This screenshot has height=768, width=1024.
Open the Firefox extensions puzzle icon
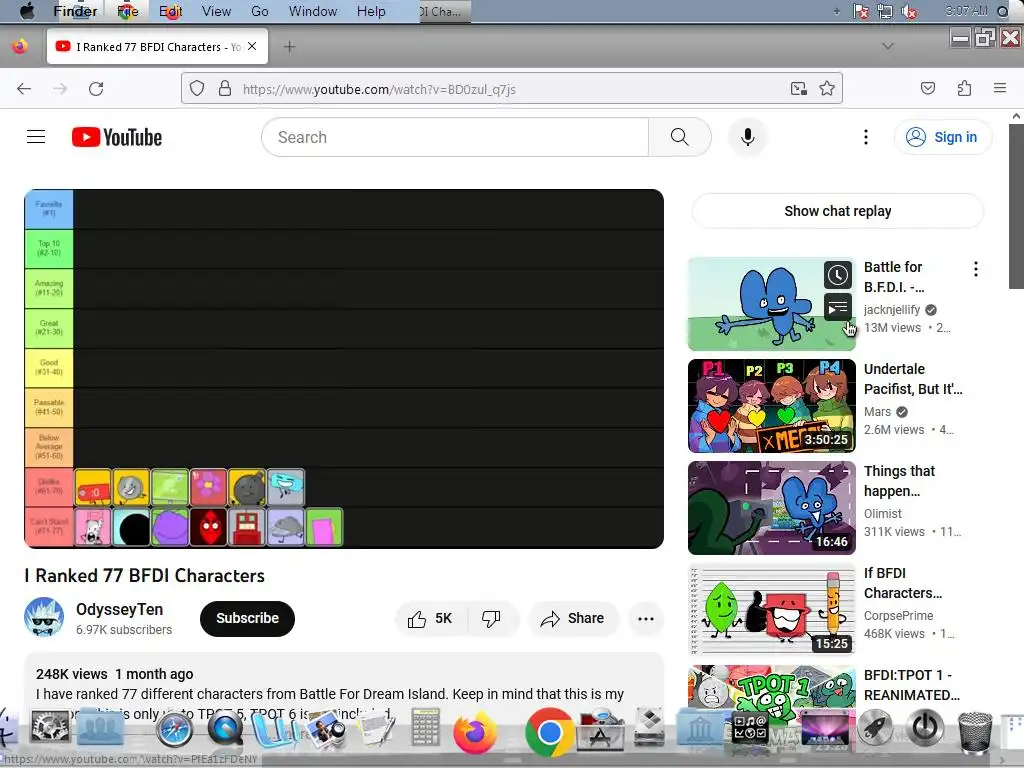click(x=964, y=88)
